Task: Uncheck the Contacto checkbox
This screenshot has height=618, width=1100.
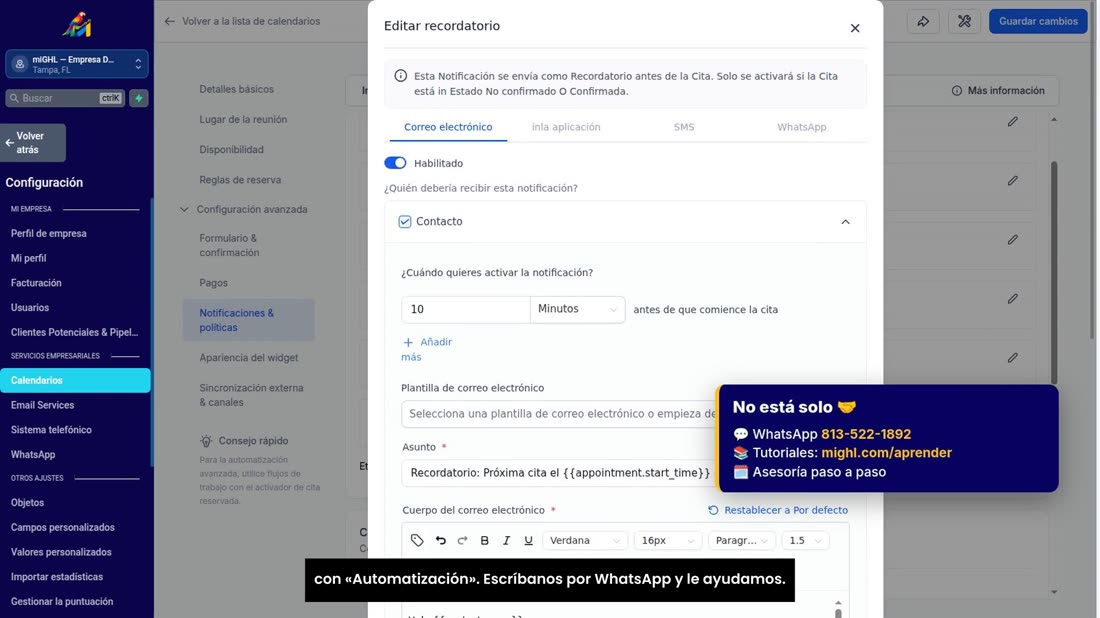Action: [x=405, y=222]
